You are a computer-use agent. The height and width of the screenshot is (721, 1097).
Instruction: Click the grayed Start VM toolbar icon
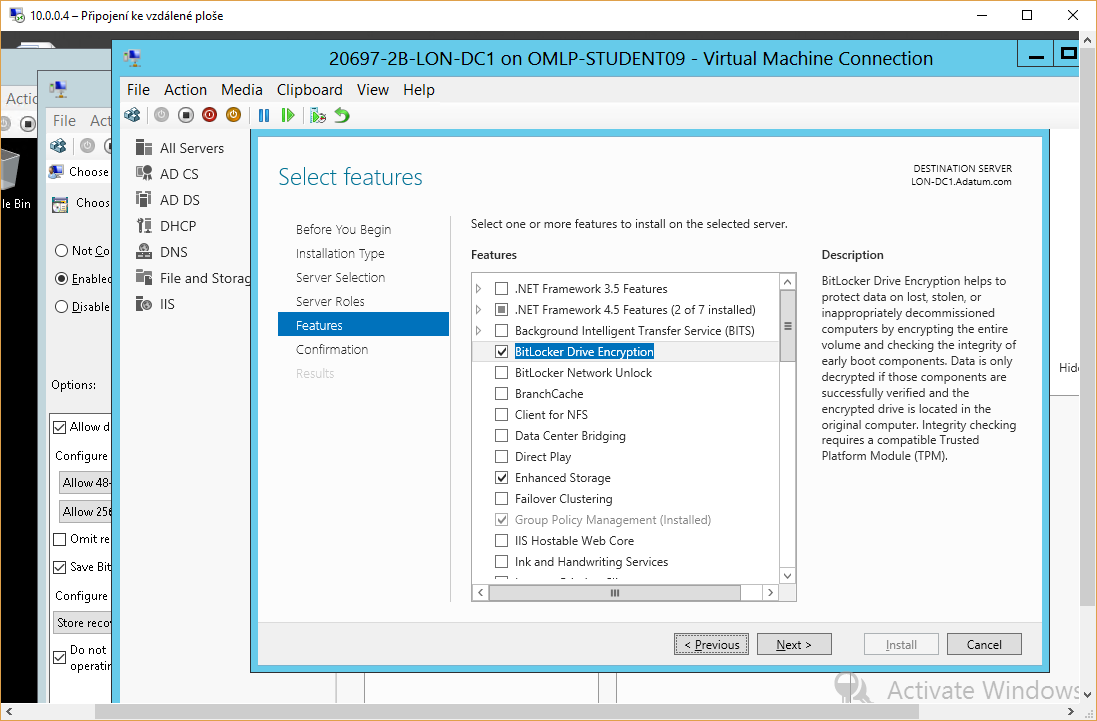(162, 115)
